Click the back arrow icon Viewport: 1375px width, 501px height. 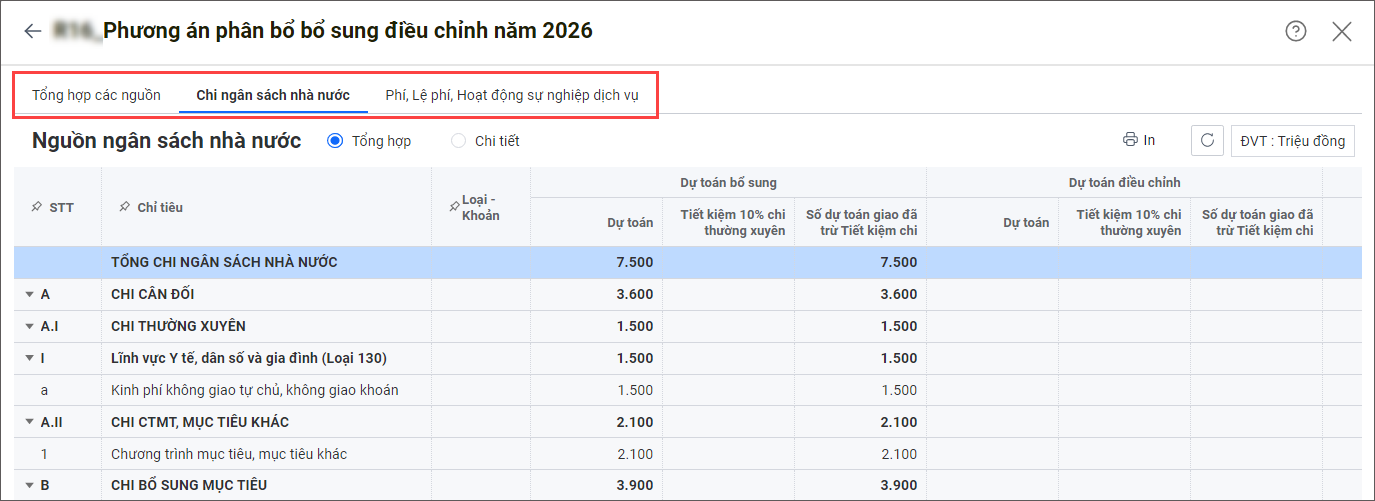pos(33,31)
